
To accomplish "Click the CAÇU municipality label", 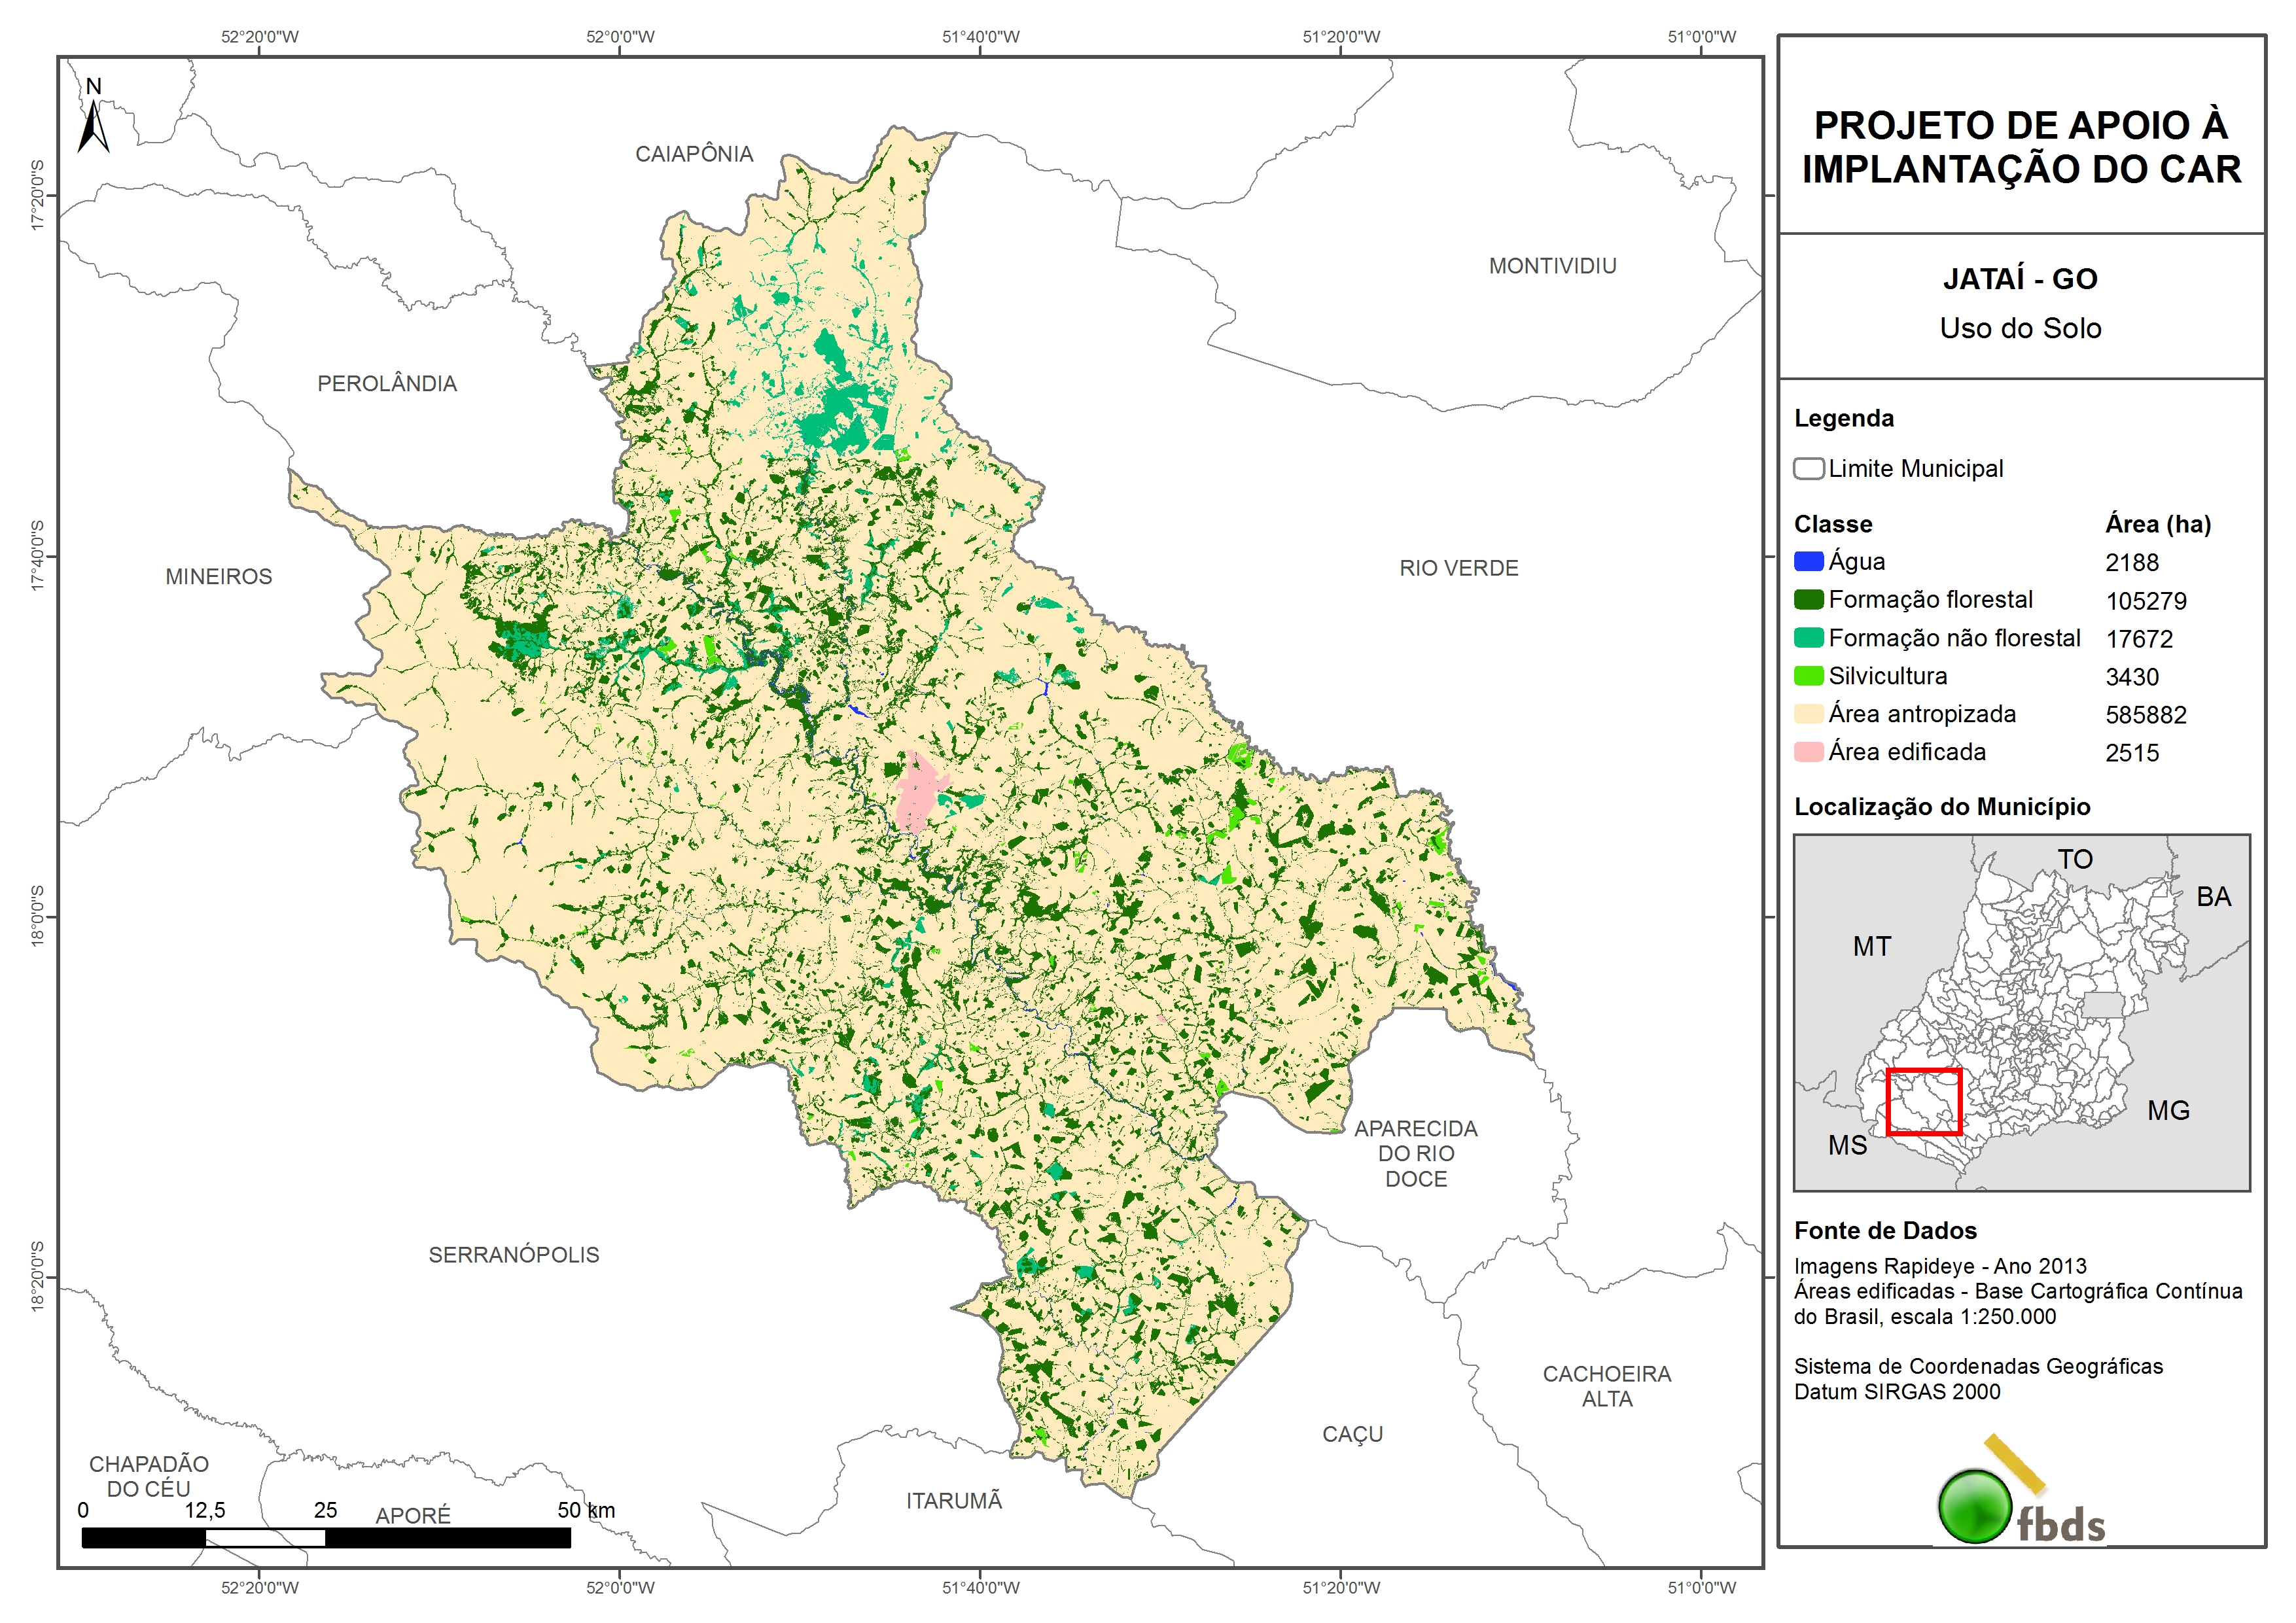I will (x=1353, y=1435).
